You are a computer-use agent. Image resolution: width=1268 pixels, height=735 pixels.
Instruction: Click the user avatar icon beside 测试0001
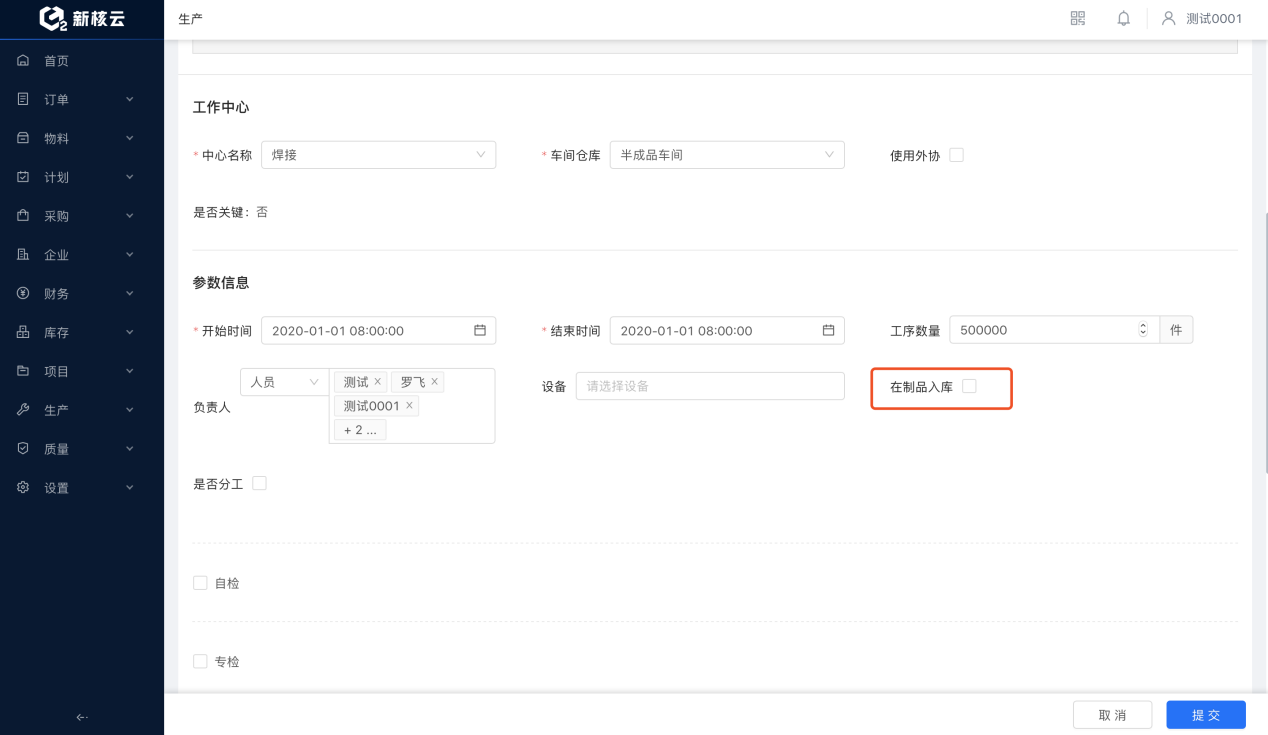click(1168, 18)
